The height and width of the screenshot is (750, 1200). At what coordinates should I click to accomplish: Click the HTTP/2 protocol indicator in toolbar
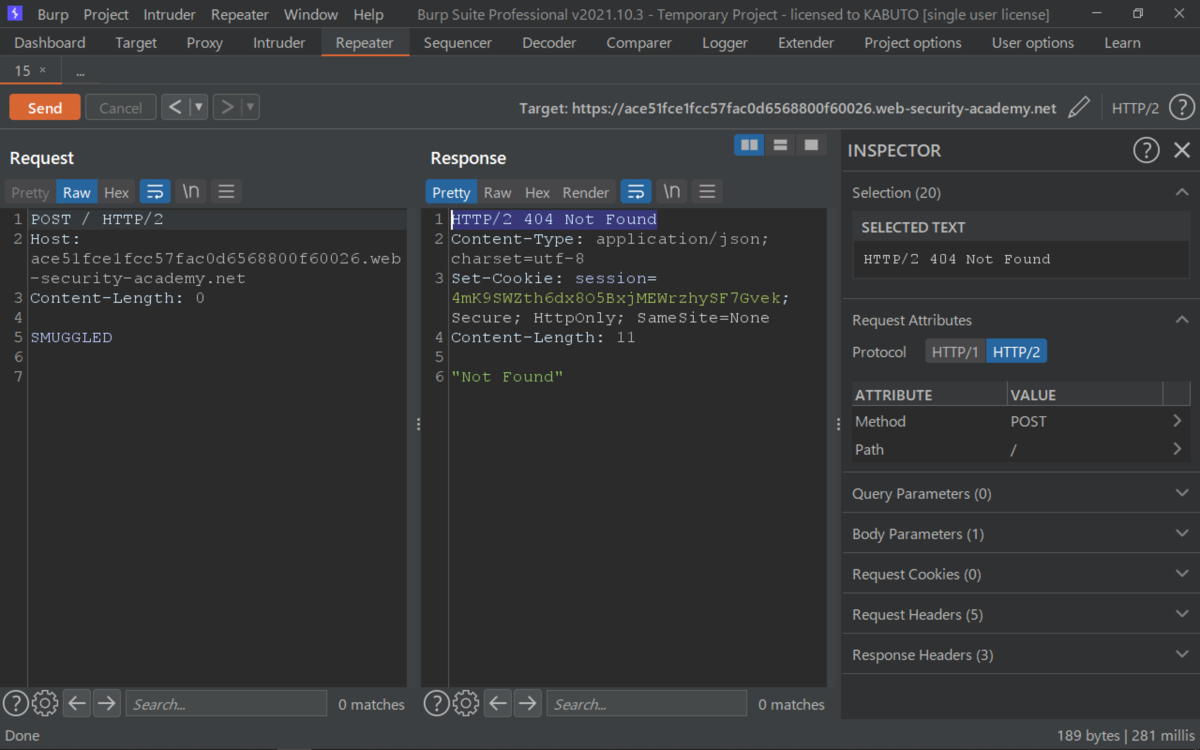(x=1135, y=108)
